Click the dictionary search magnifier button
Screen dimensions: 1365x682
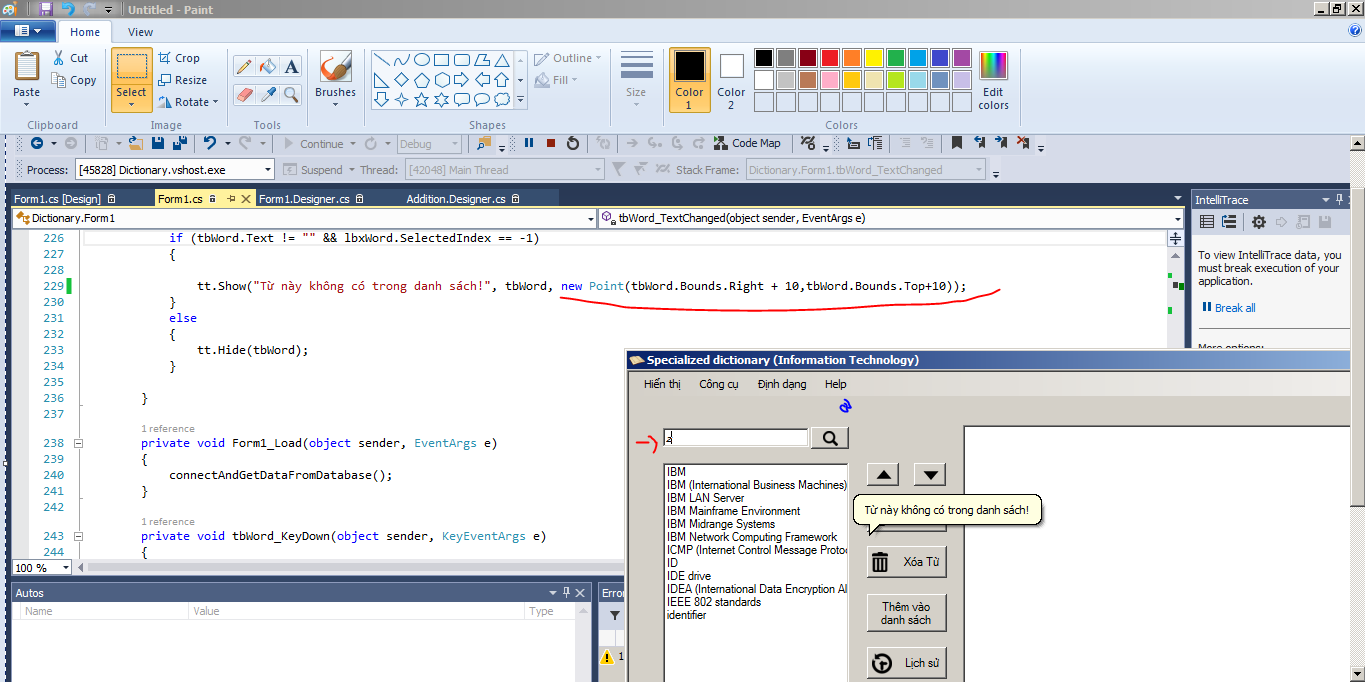tap(829, 438)
